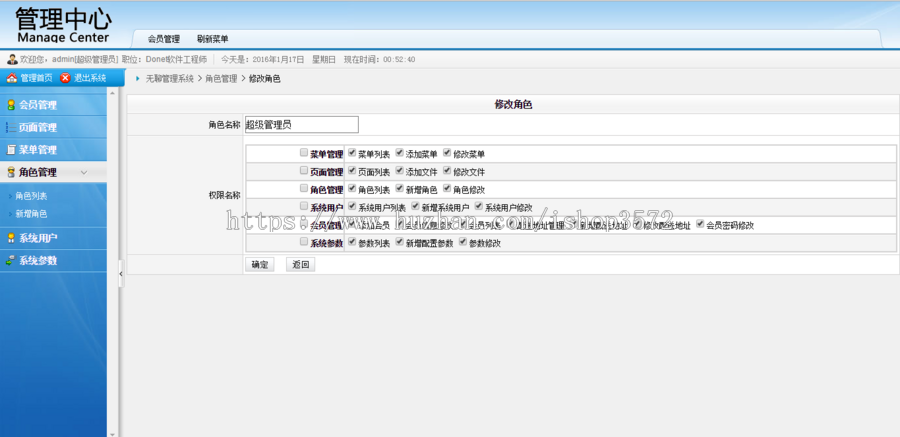This screenshot has width=900, height=437.
Task: Uncheck the 新增系统用户 permission
Action: coord(416,206)
